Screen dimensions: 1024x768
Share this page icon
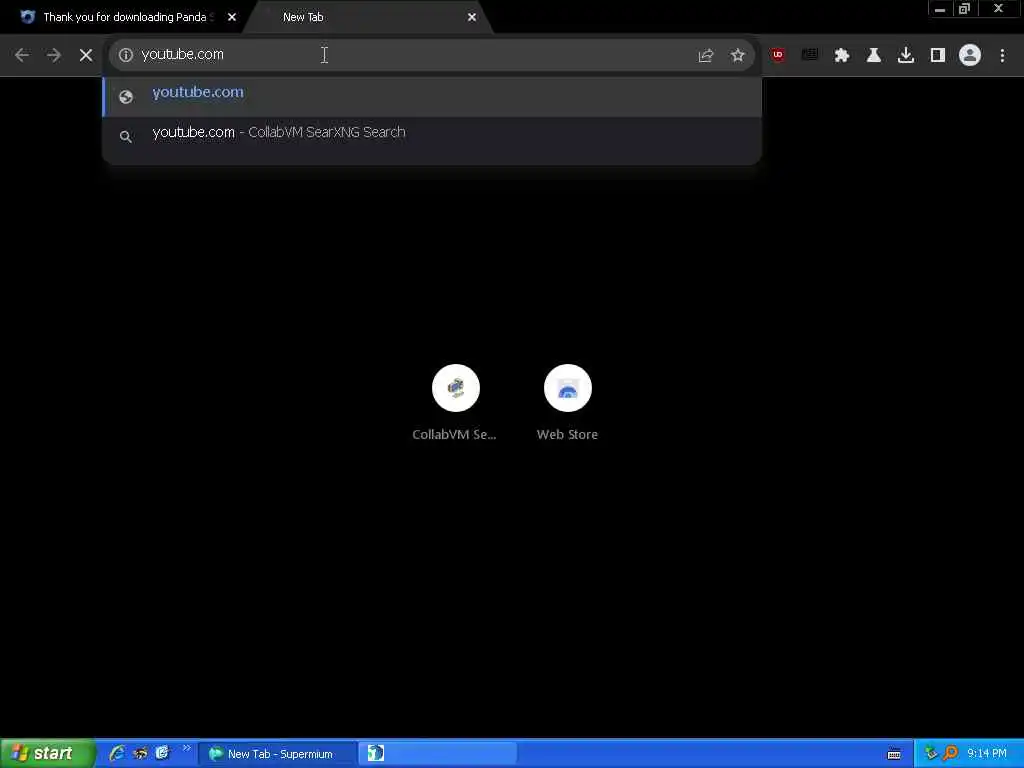(x=706, y=56)
